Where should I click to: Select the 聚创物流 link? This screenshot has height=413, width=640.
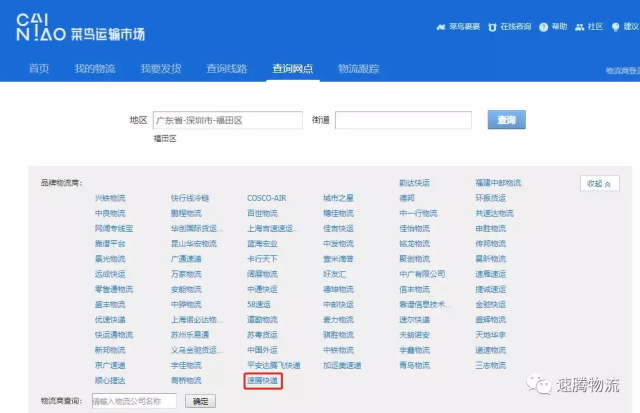[x=414, y=259]
